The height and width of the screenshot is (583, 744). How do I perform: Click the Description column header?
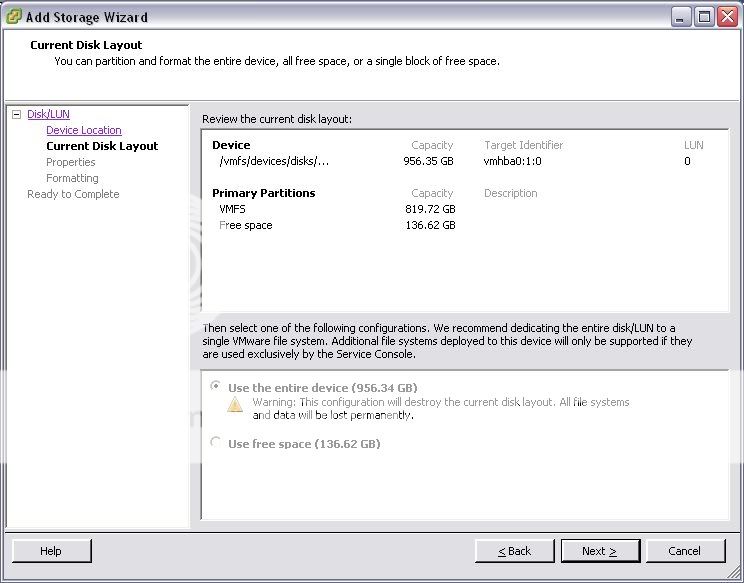[511, 193]
